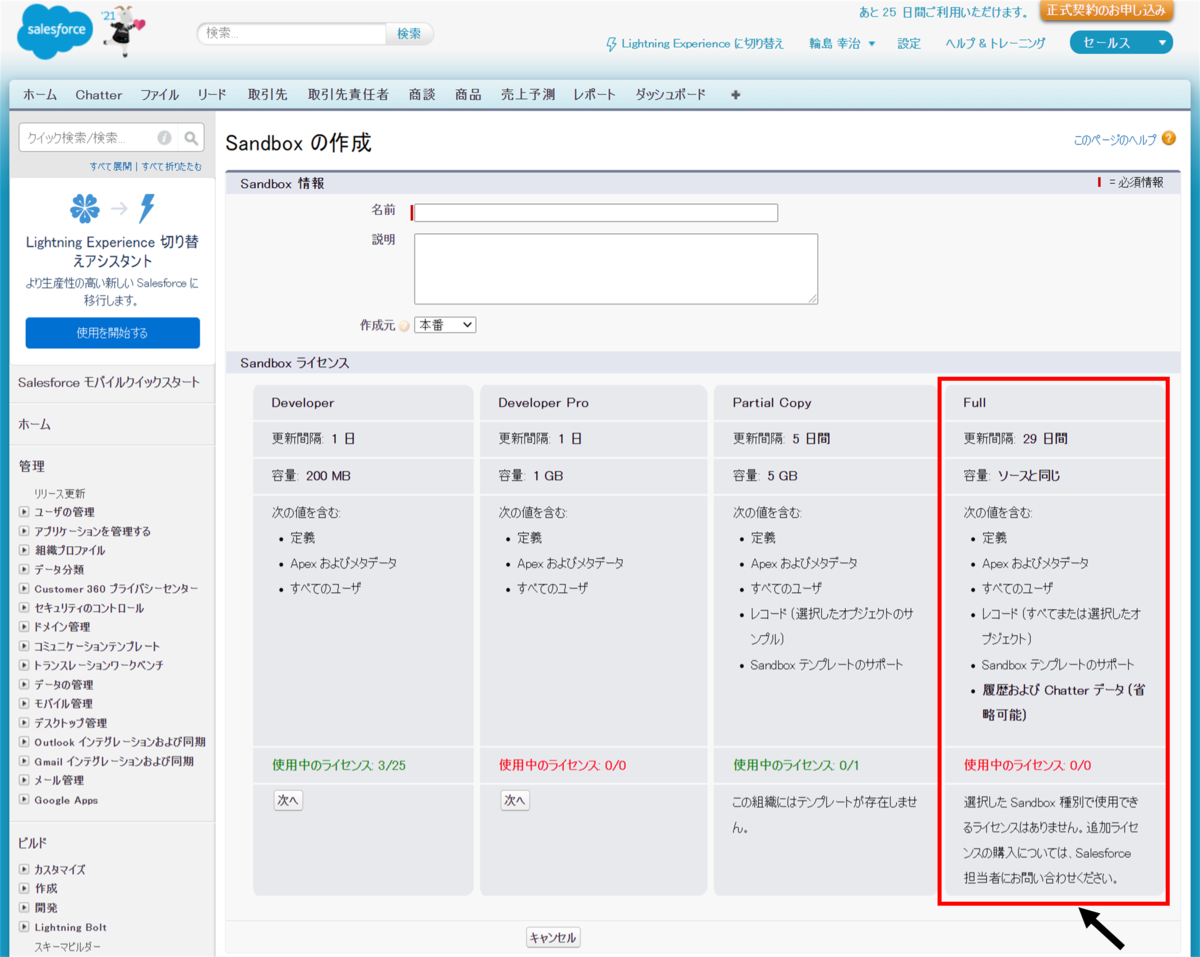This screenshot has width=1200, height=957.
Task: Click the キャンセル button
Action: point(553,937)
